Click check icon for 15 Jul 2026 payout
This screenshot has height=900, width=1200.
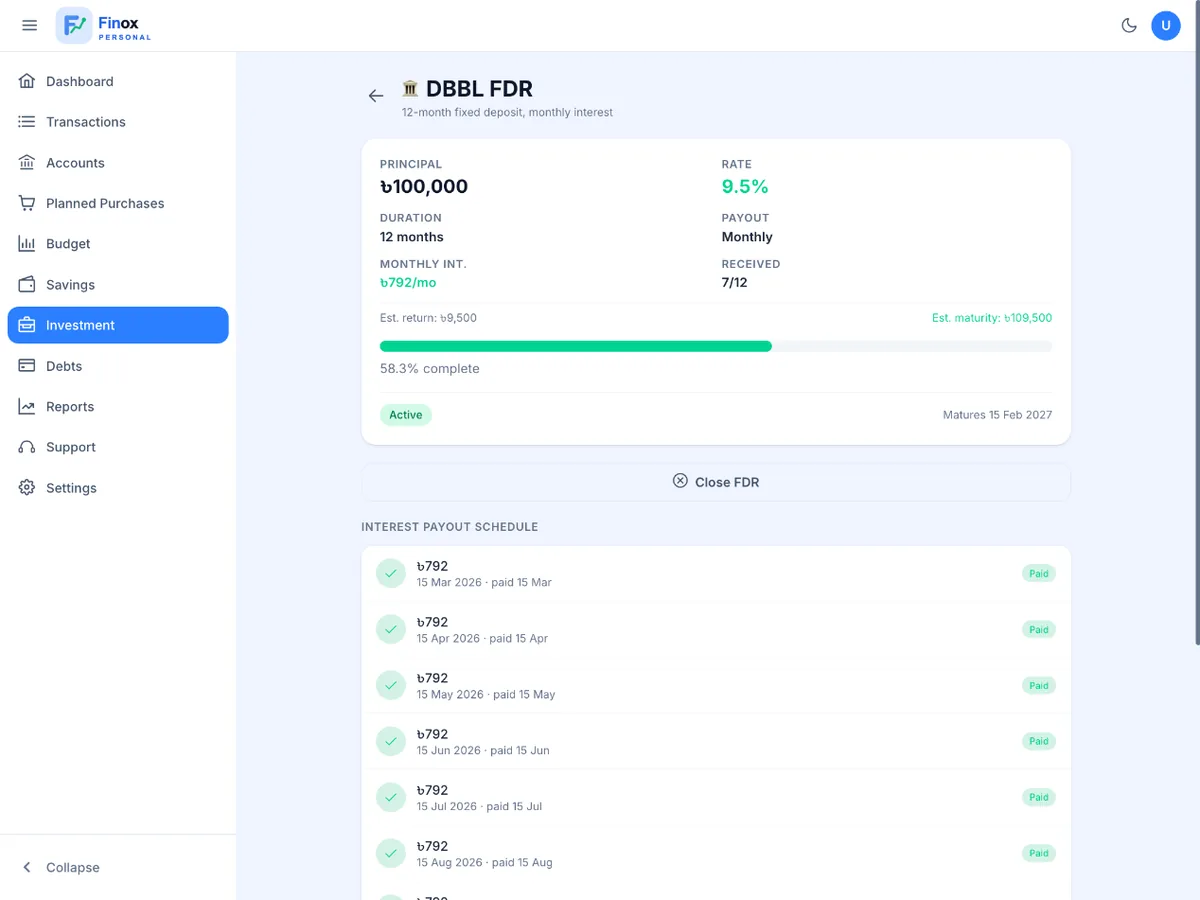click(391, 798)
